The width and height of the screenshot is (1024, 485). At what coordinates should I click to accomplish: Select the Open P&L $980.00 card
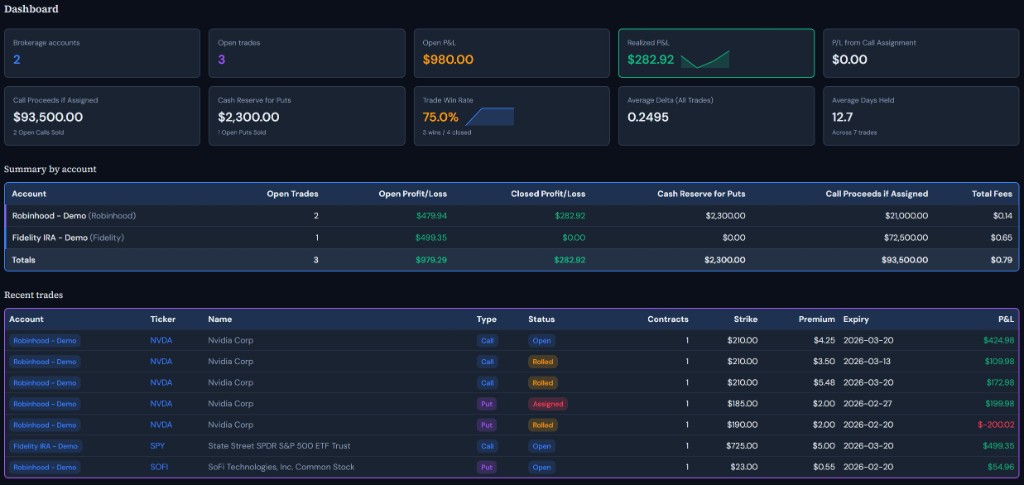pyautogui.click(x=512, y=53)
